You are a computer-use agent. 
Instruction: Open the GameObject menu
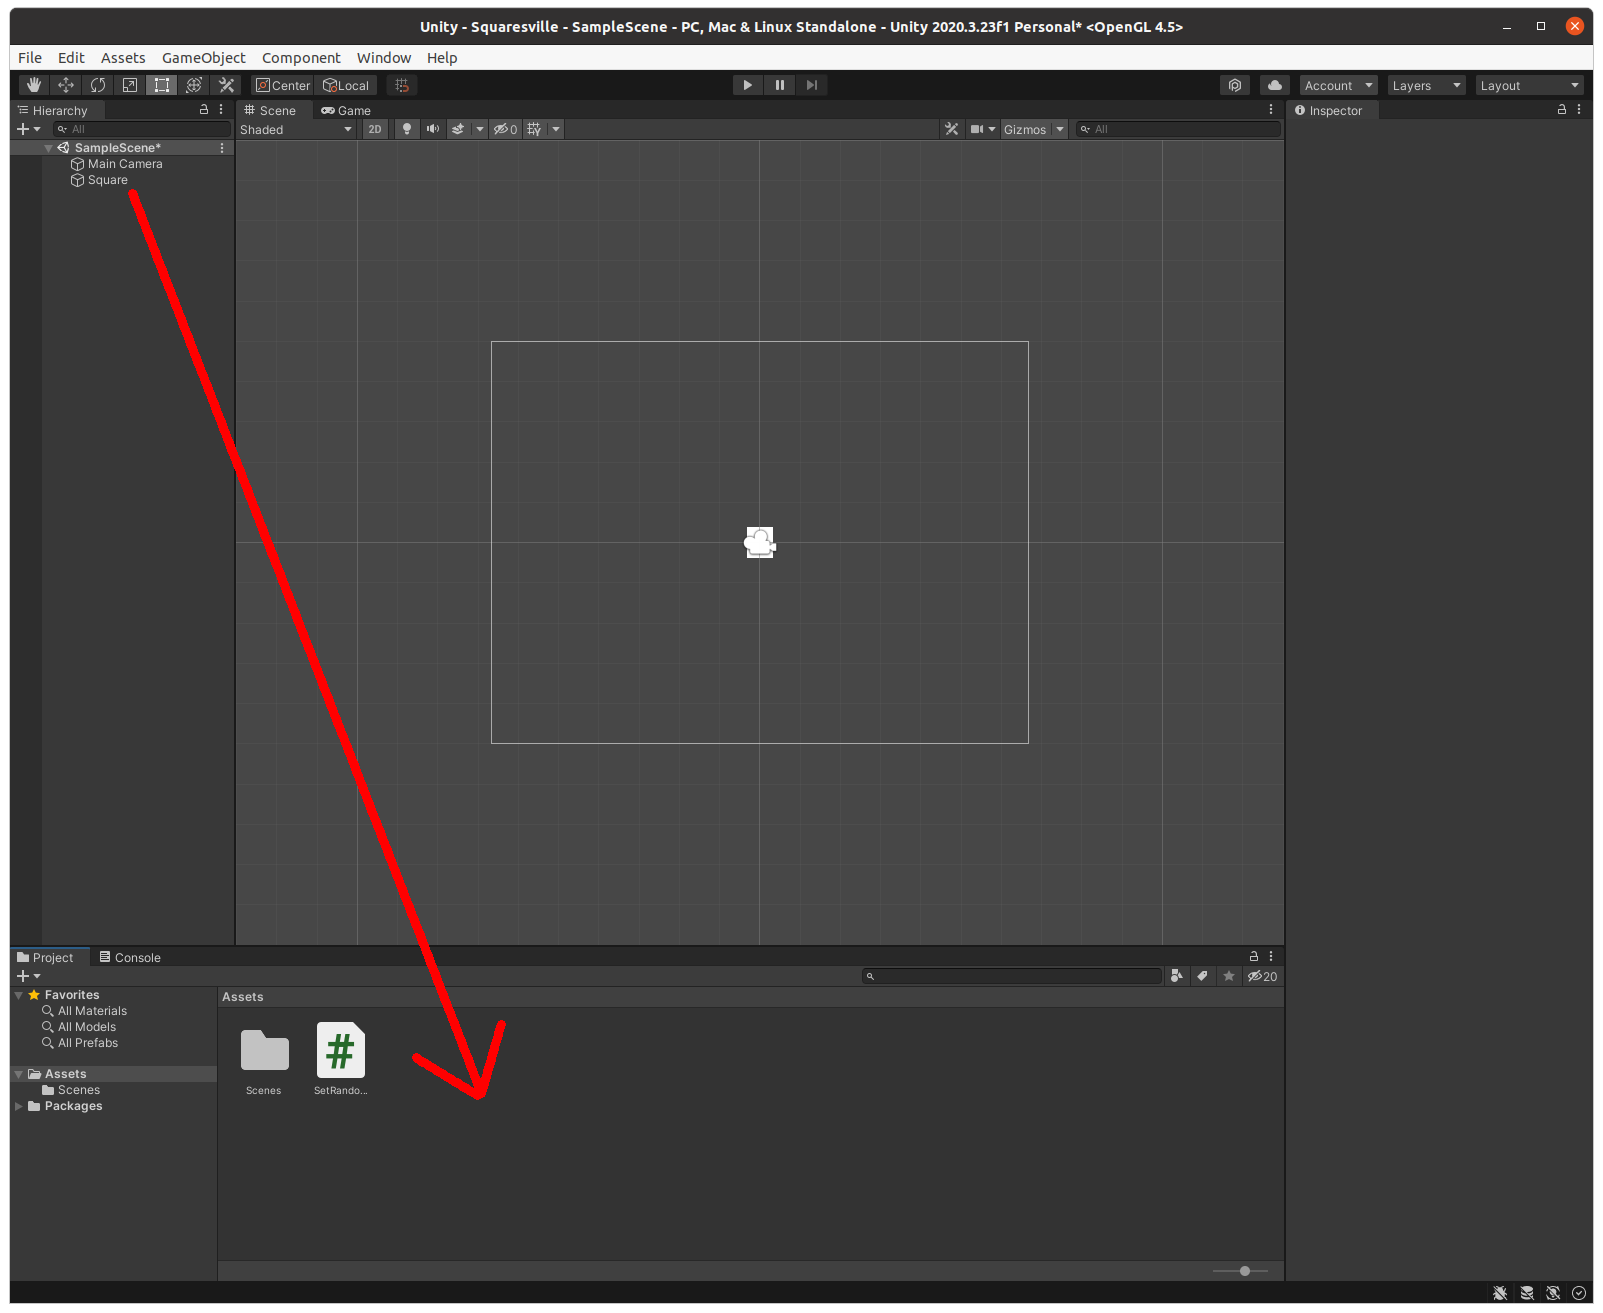pos(203,57)
